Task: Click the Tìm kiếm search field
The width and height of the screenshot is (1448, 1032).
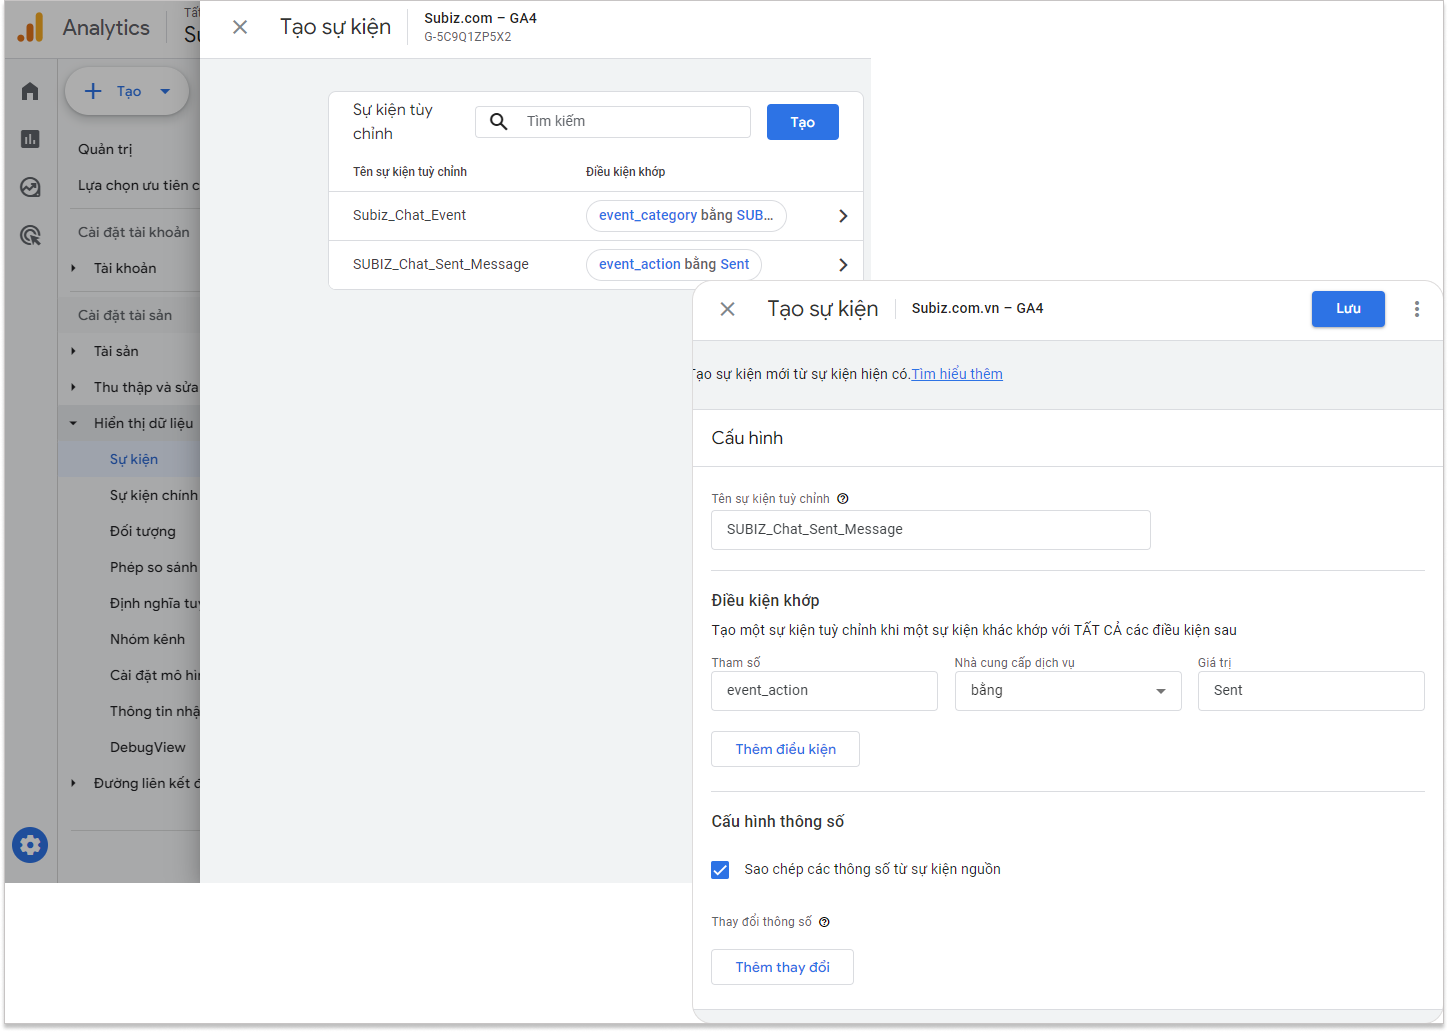Action: 630,122
